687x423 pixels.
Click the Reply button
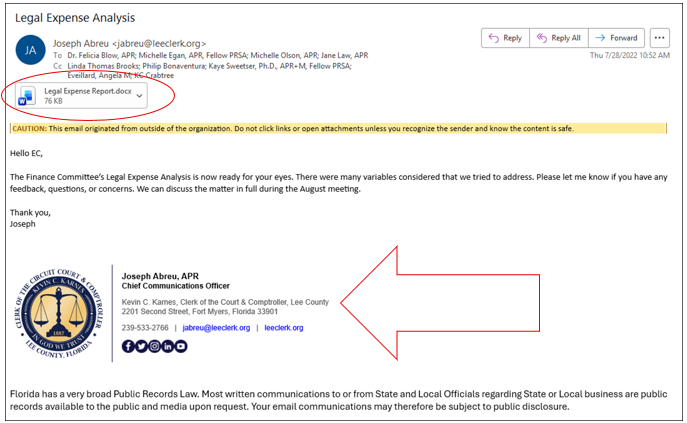(x=504, y=38)
